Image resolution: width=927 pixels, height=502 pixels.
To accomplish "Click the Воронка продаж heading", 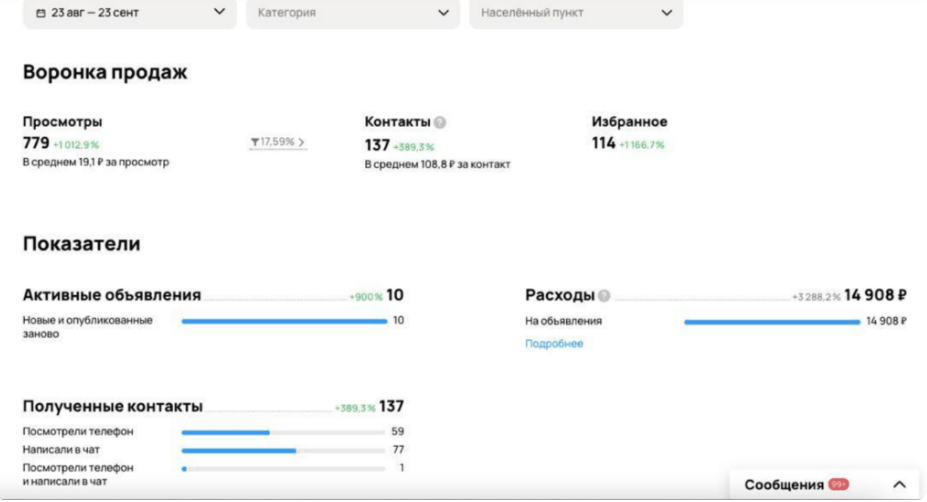I will pos(105,72).
